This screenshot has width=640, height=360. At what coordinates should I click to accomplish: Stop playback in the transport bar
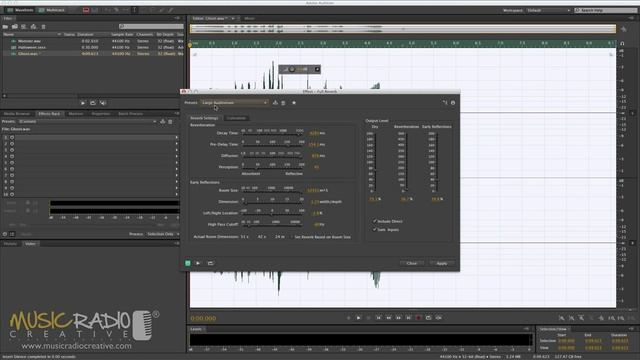(x=348, y=318)
